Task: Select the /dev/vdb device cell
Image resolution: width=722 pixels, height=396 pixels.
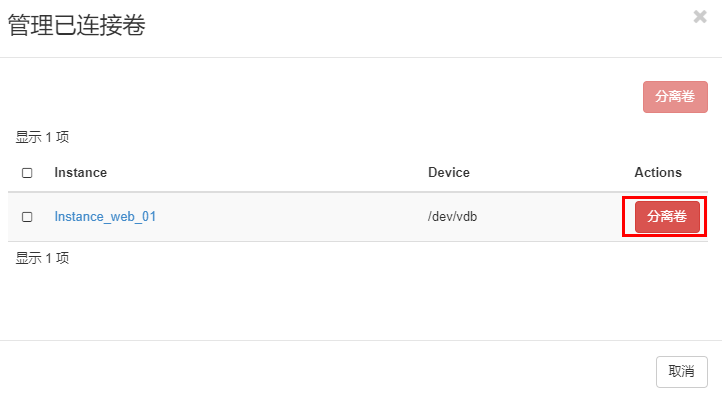Action: [452, 216]
